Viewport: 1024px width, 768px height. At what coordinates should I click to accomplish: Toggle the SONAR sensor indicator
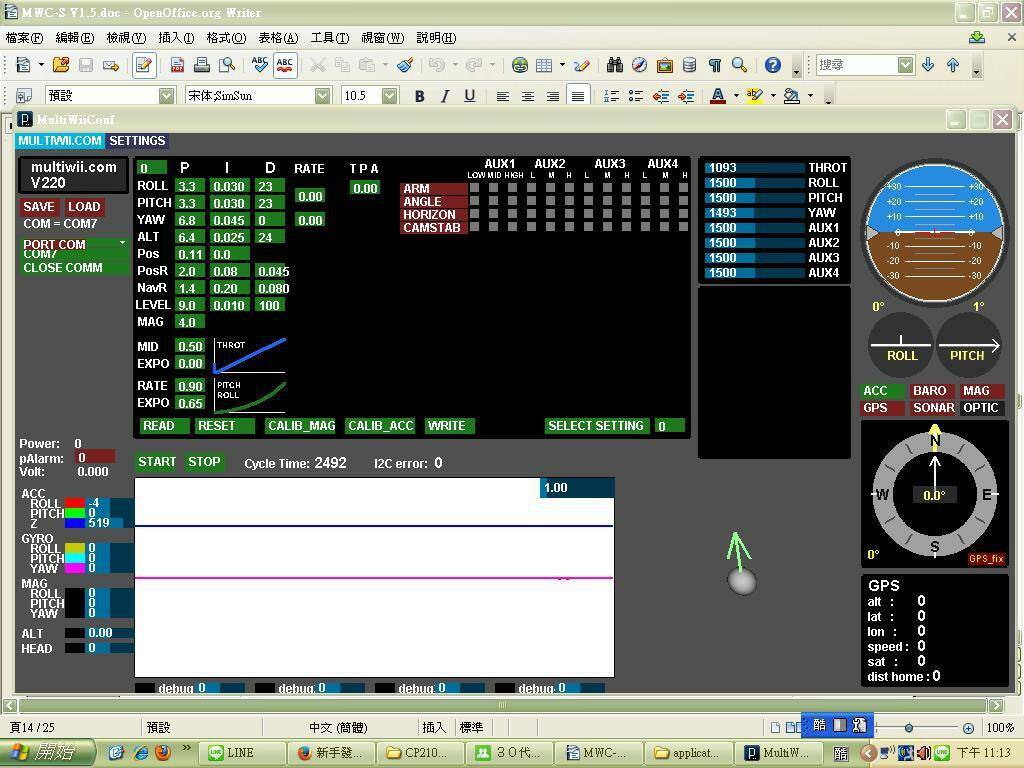(x=933, y=408)
